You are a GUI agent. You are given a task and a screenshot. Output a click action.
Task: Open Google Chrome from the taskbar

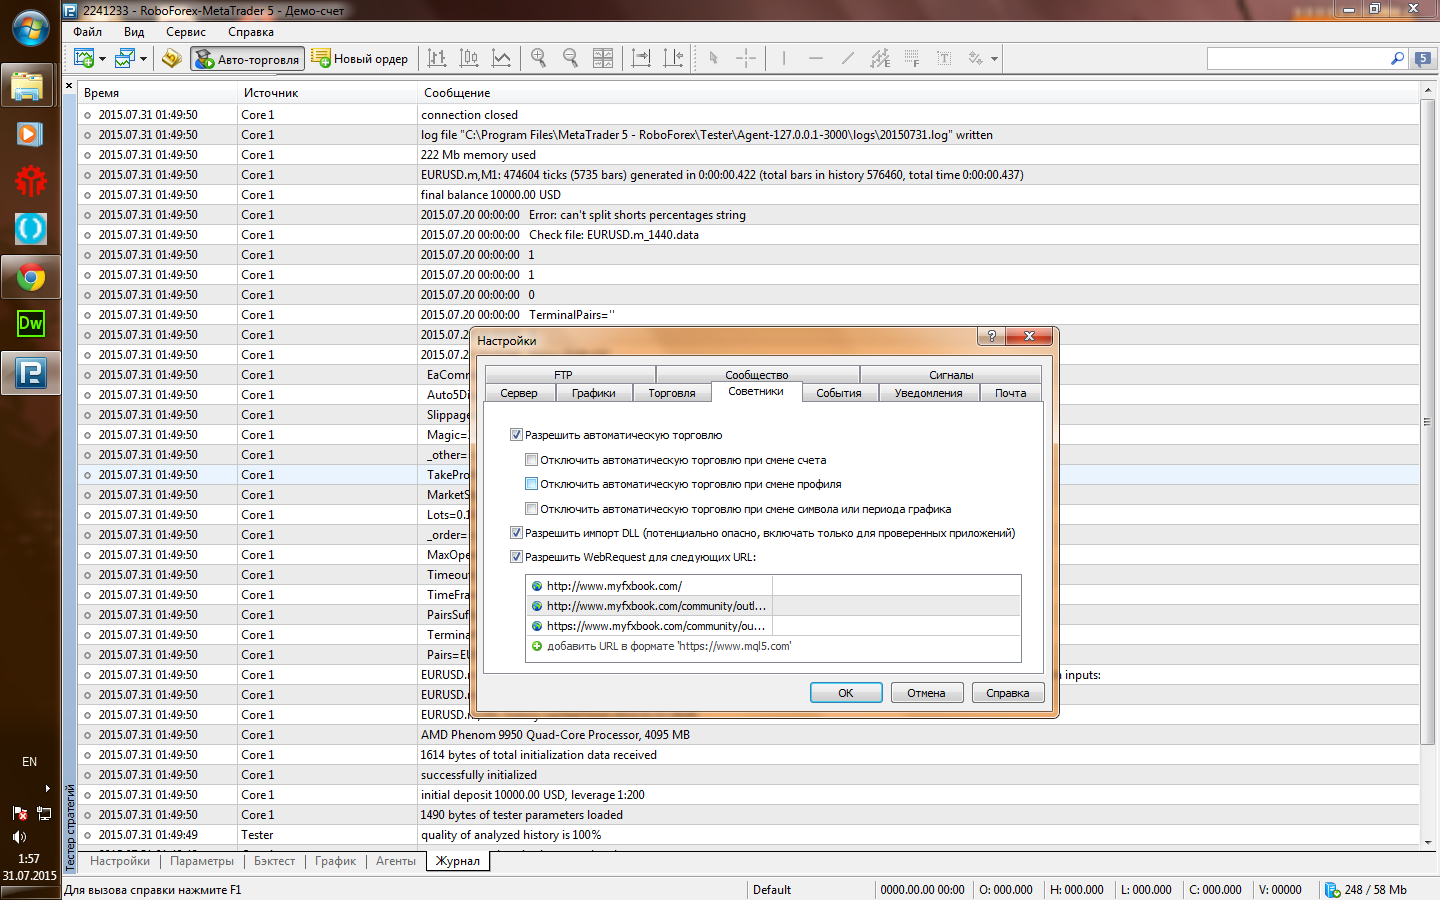[30, 277]
